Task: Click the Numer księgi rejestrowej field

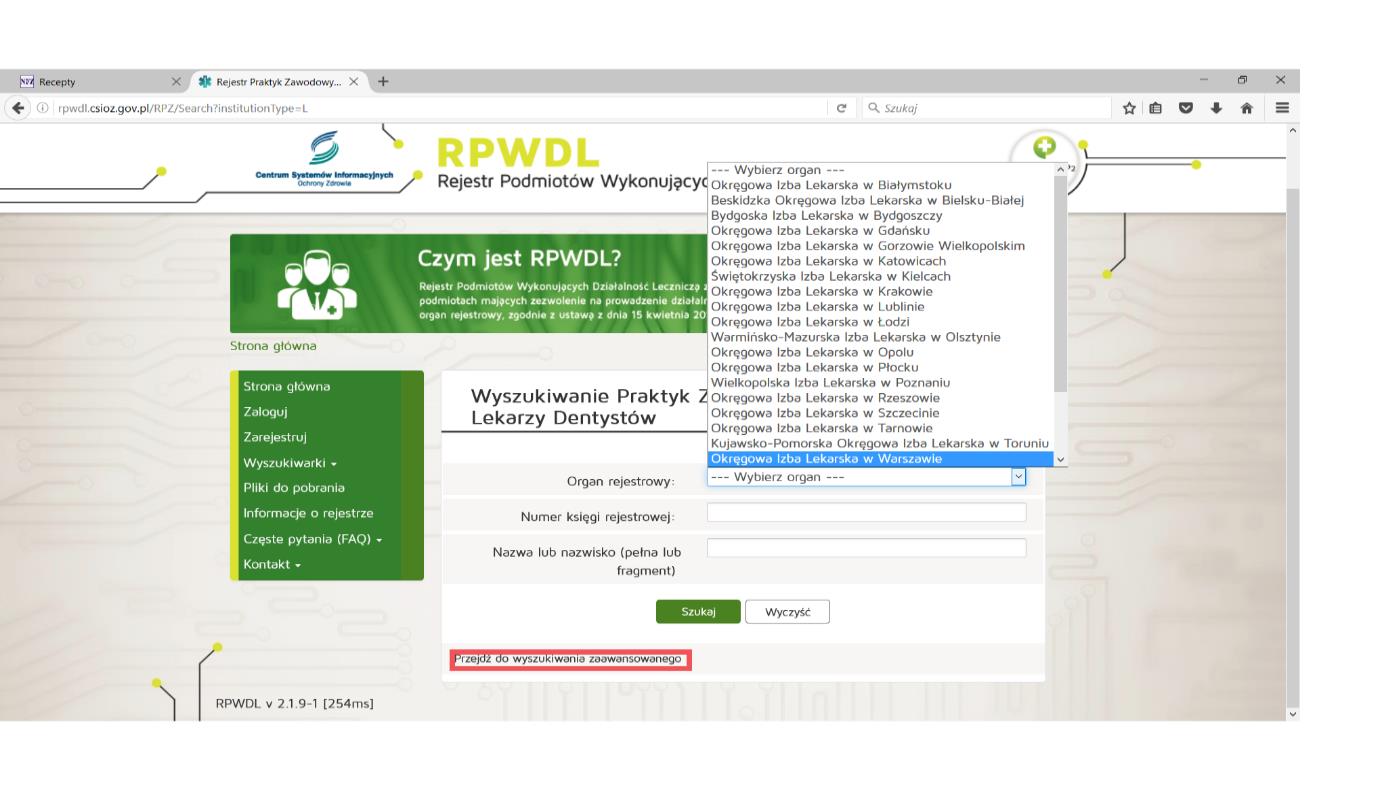Action: (866, 513)
